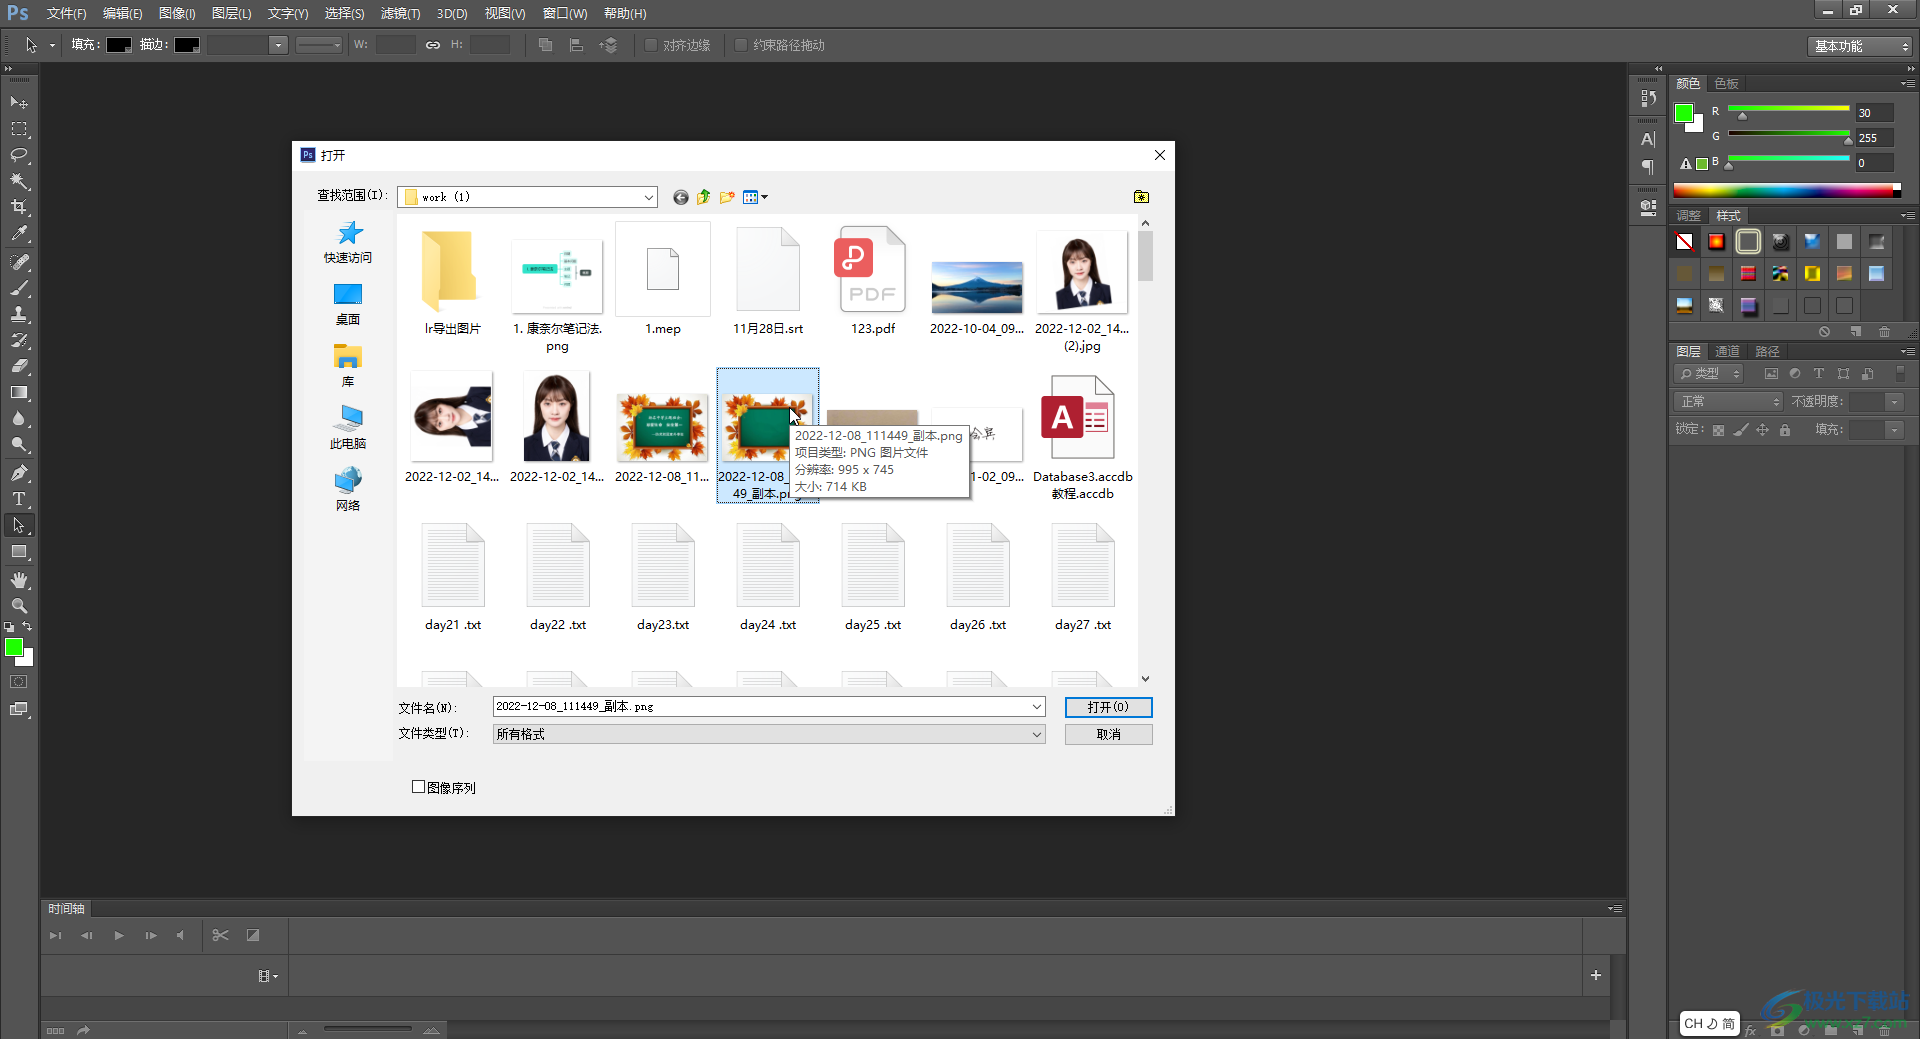1920x1039 pixels.
Task: Expand the 文件类型 format dropdown
Action: tap(1037, 734)
